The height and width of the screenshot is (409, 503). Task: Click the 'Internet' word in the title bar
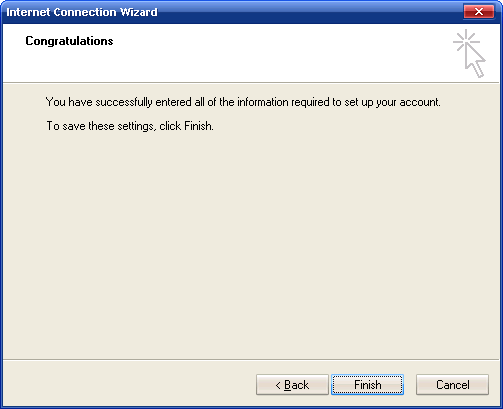click(28, 12)
